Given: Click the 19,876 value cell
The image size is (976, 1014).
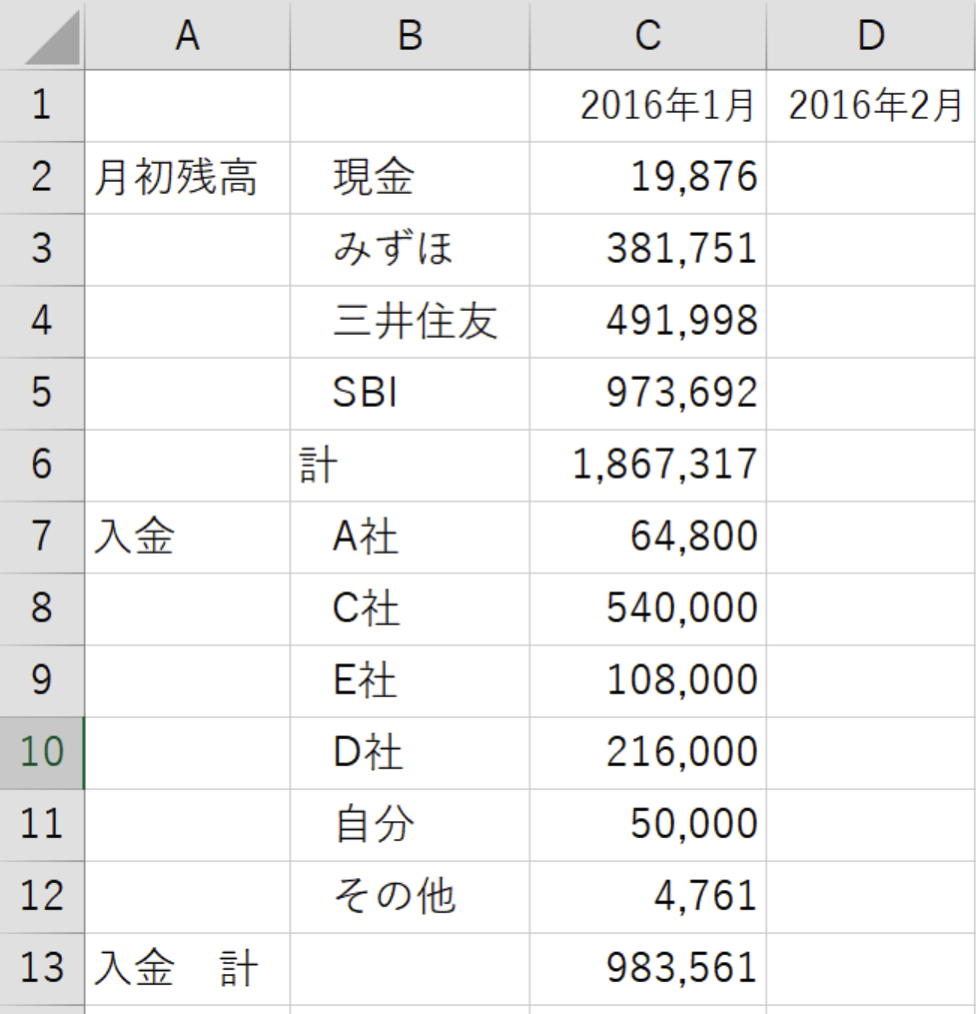Looking at the screenshot, I should tap(648, 178).
